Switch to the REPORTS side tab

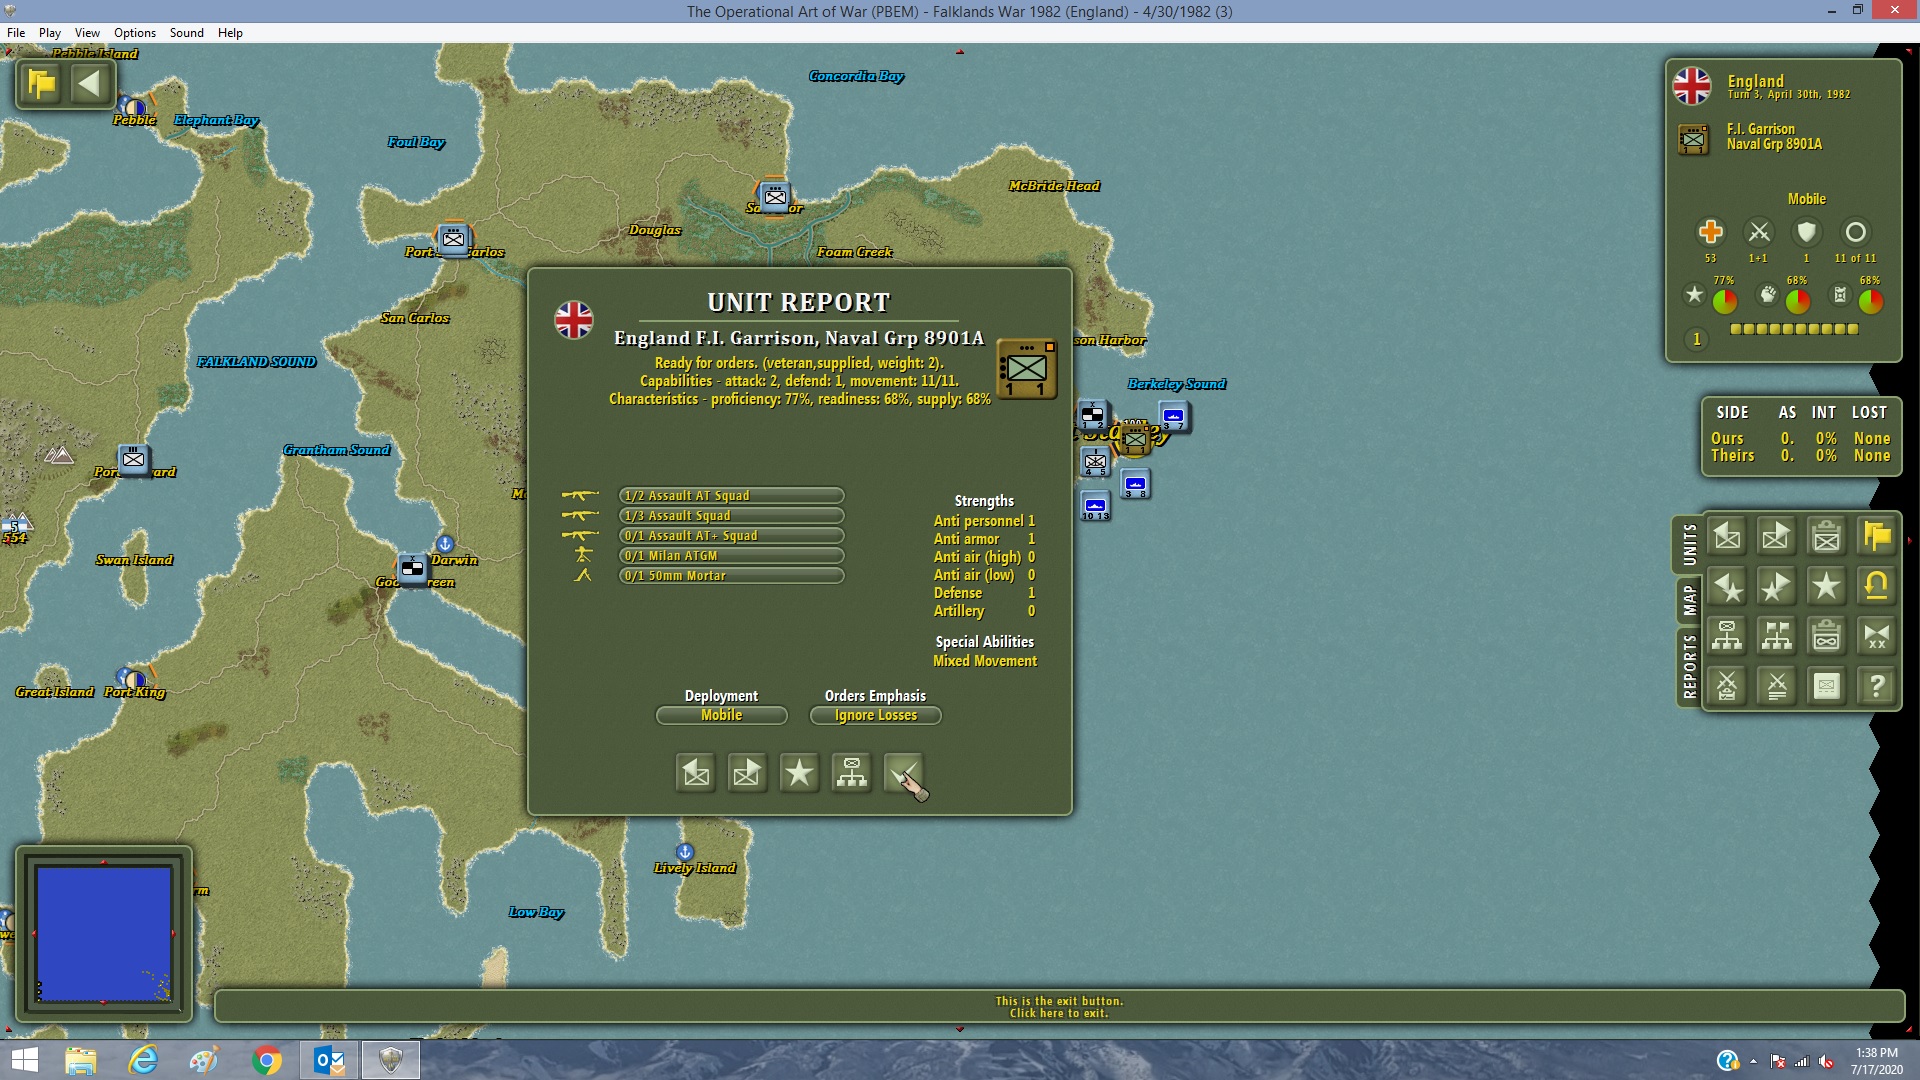[x=1689, y=667]
